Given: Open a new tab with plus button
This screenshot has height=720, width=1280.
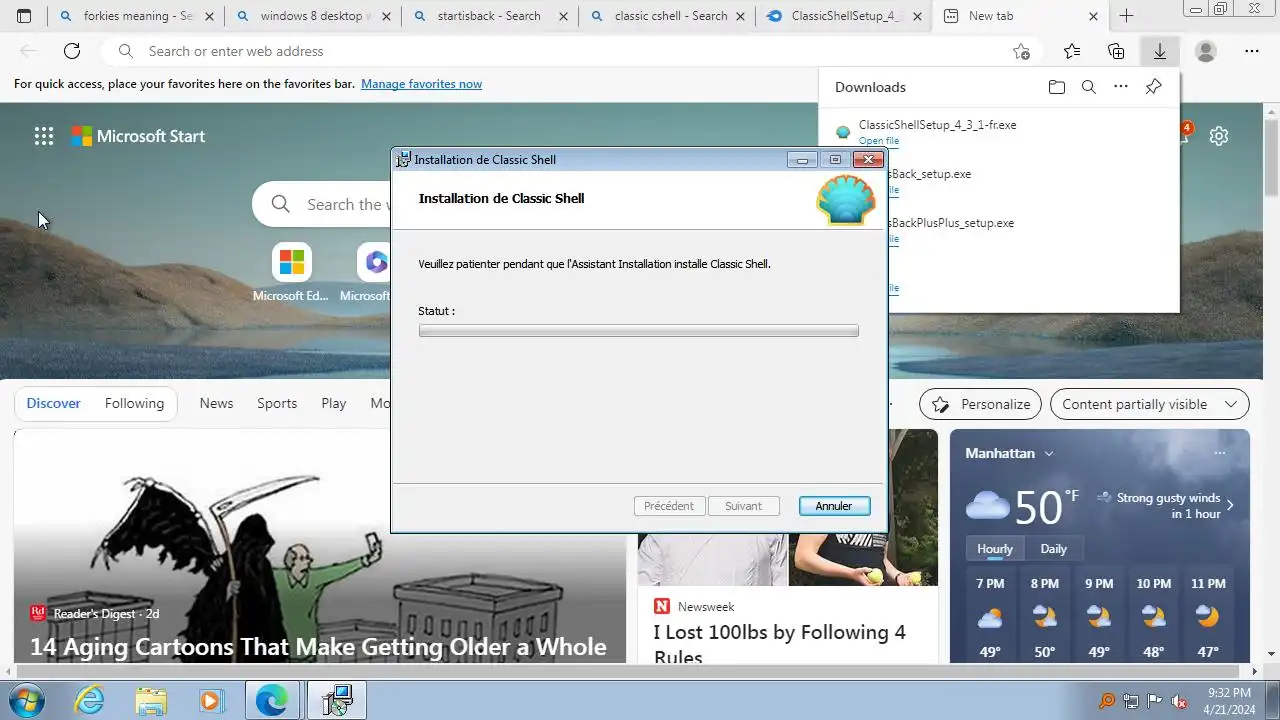Looking at the screenshot, I should click(x=1126, y=16).
